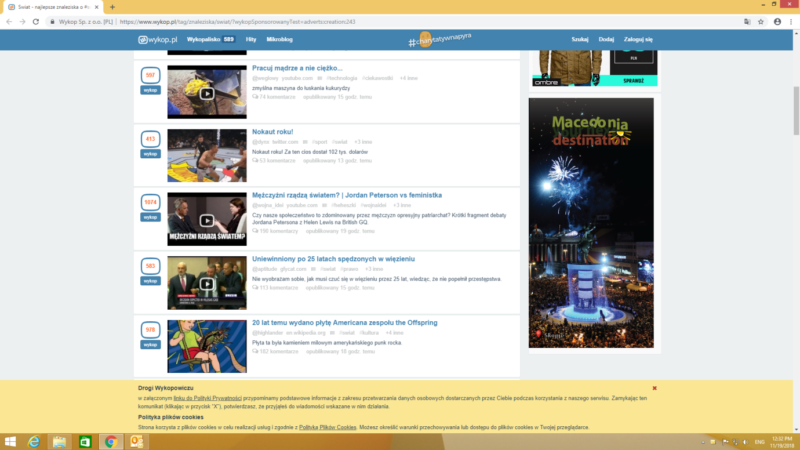Click vote count 597 box
The height and width of the screenshot is (450, 800).
(x=151, y=75)
